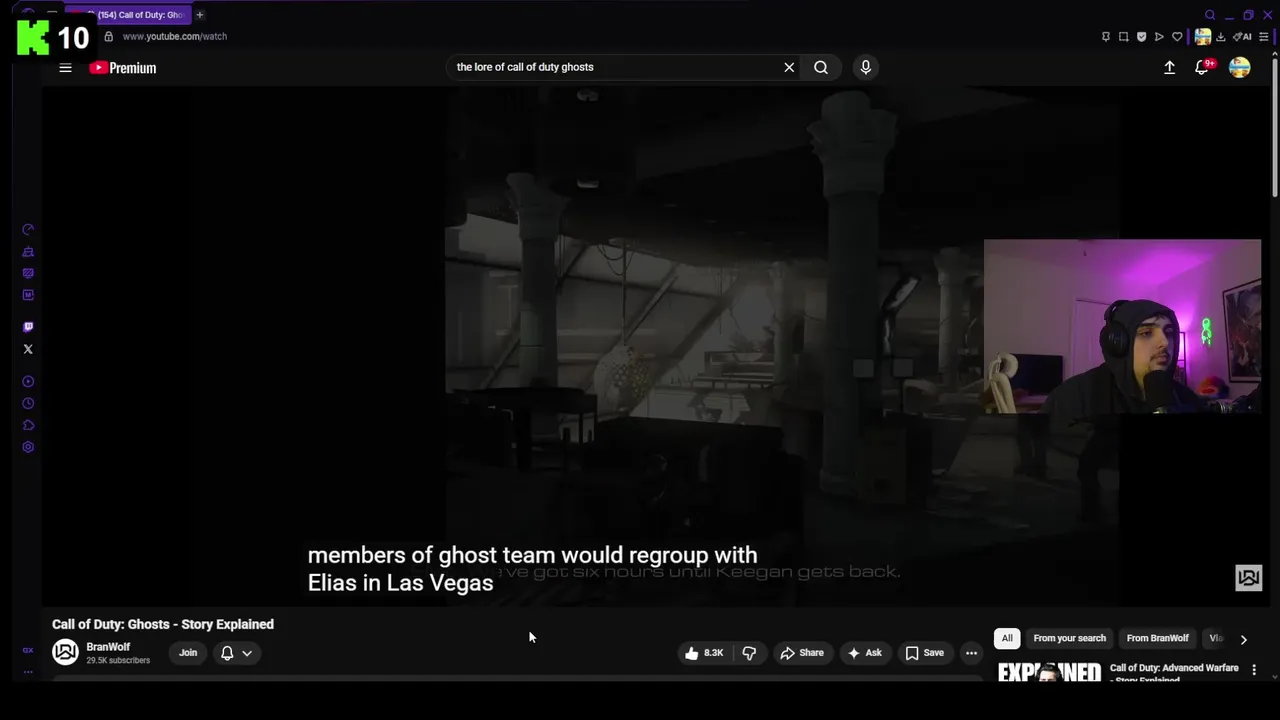Image resolution: width=1280 pixels, height=720 pixels.
Task: Open the extensions icon in sidebar
Action: pos(28,425)
